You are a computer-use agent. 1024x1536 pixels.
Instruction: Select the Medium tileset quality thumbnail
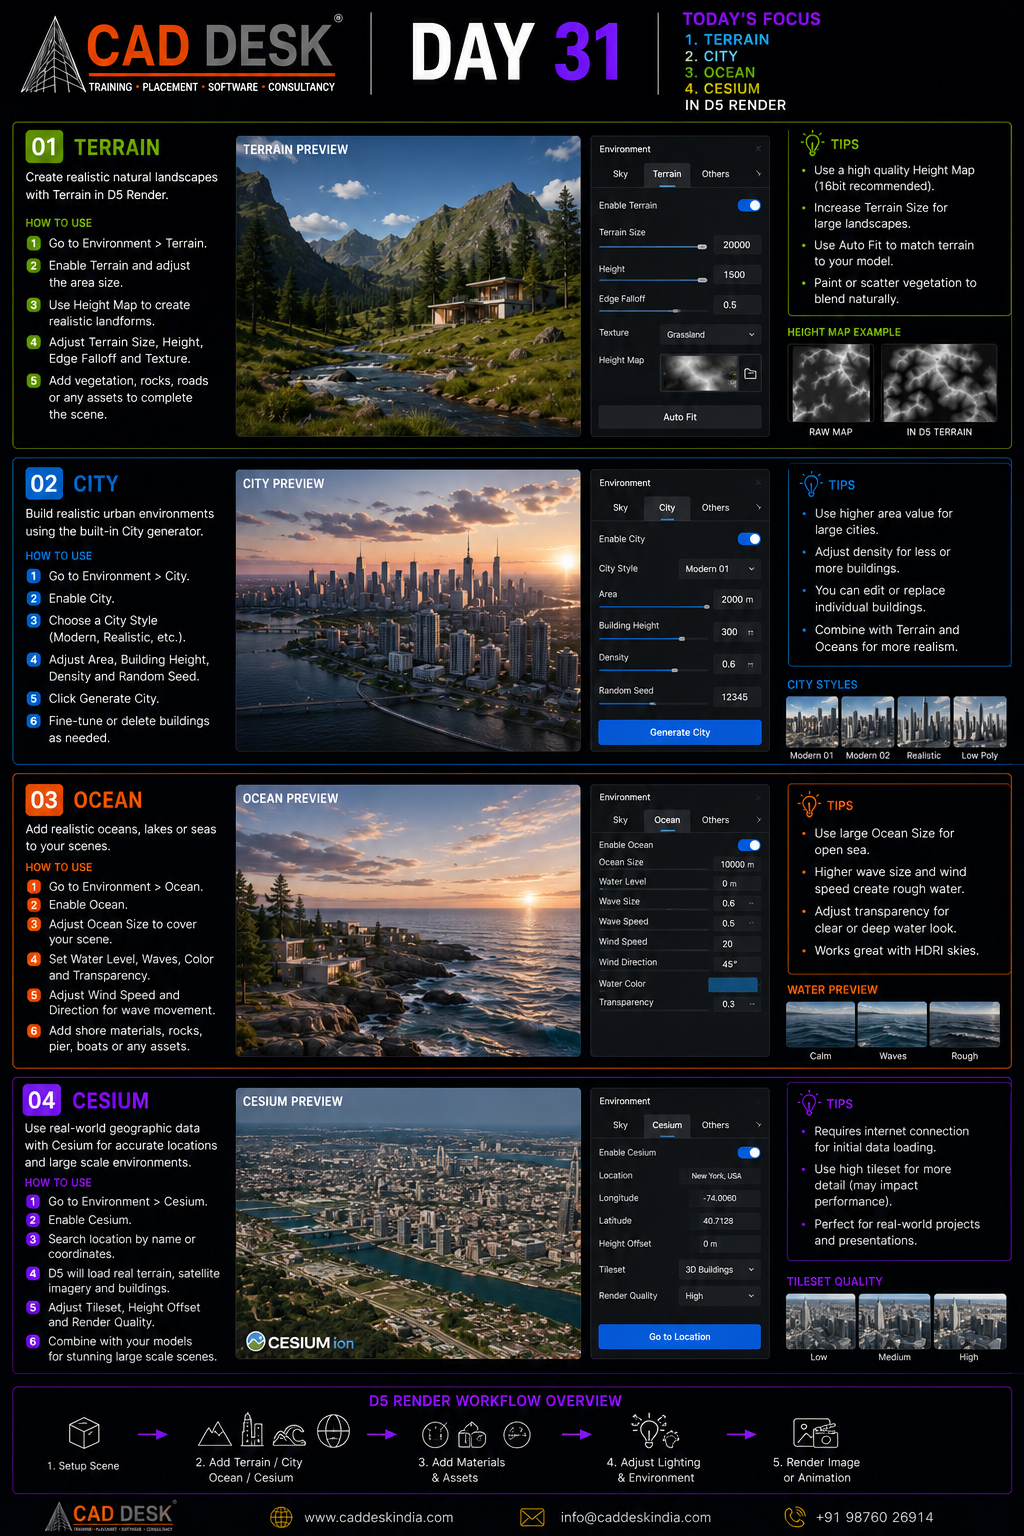point(895,1321)
